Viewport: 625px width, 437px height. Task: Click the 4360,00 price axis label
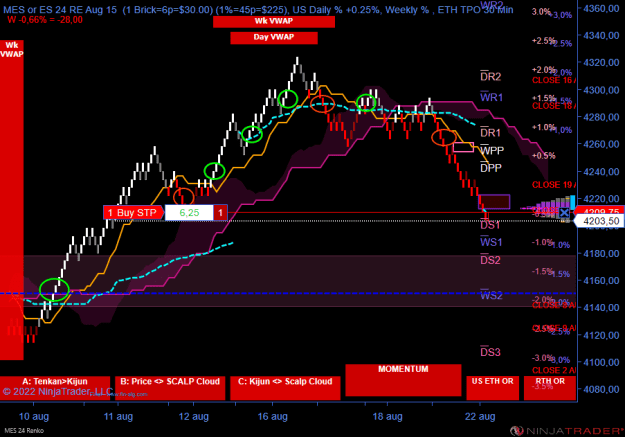coord(601,8)
